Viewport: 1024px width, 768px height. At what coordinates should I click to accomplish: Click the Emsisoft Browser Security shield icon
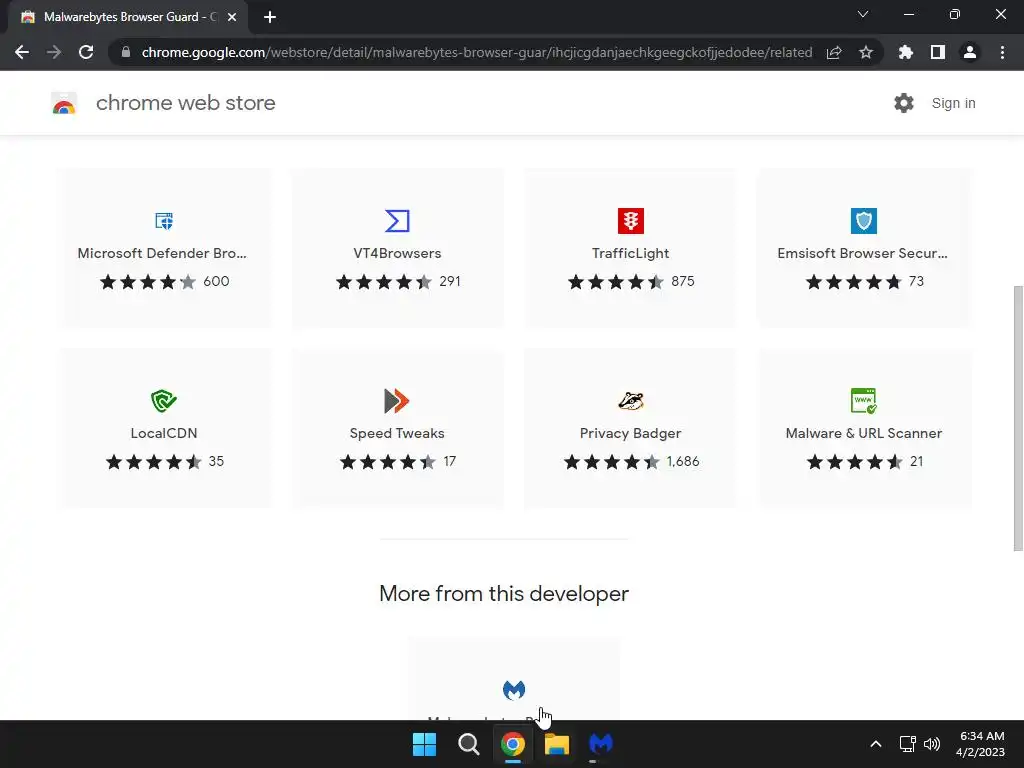863,221
